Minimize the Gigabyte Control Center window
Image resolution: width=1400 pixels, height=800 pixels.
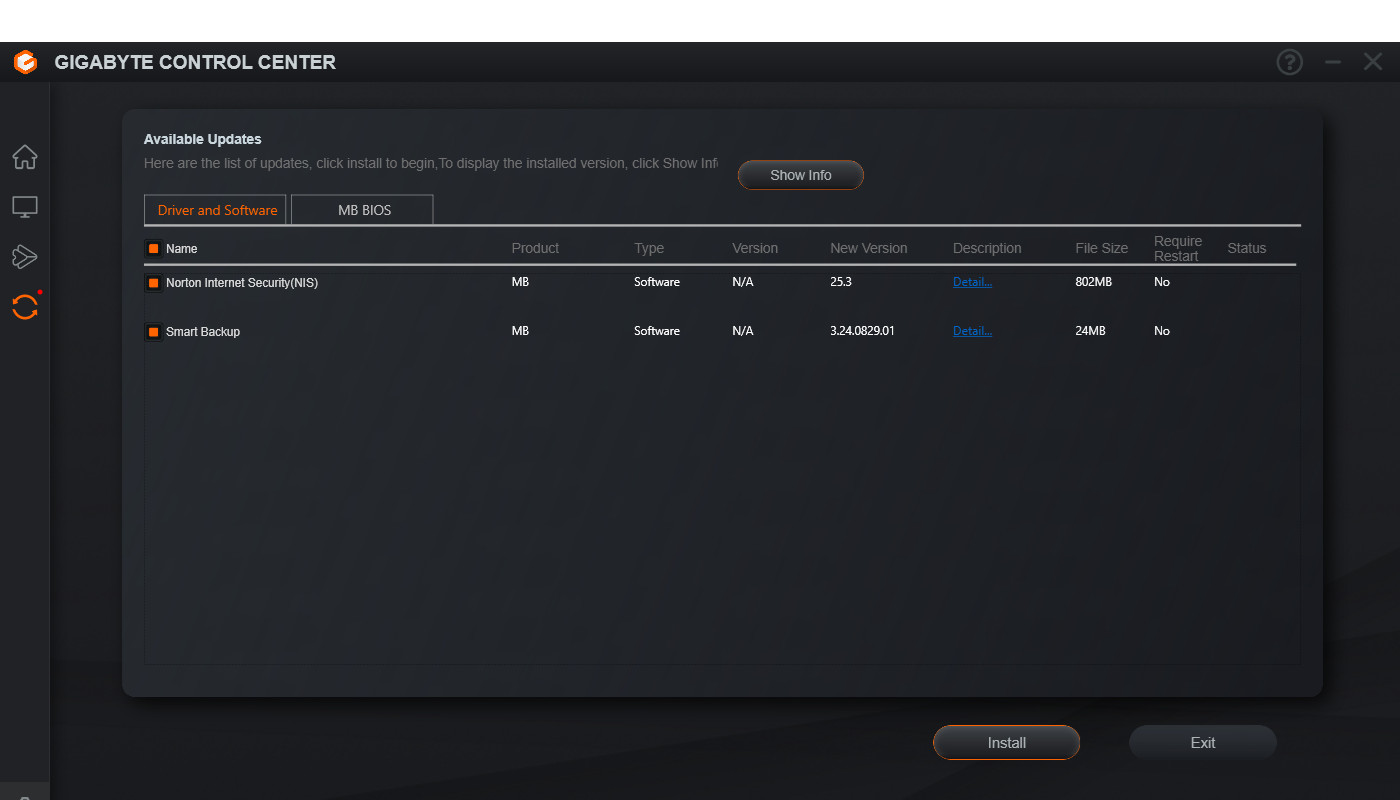coord(1333,62)
